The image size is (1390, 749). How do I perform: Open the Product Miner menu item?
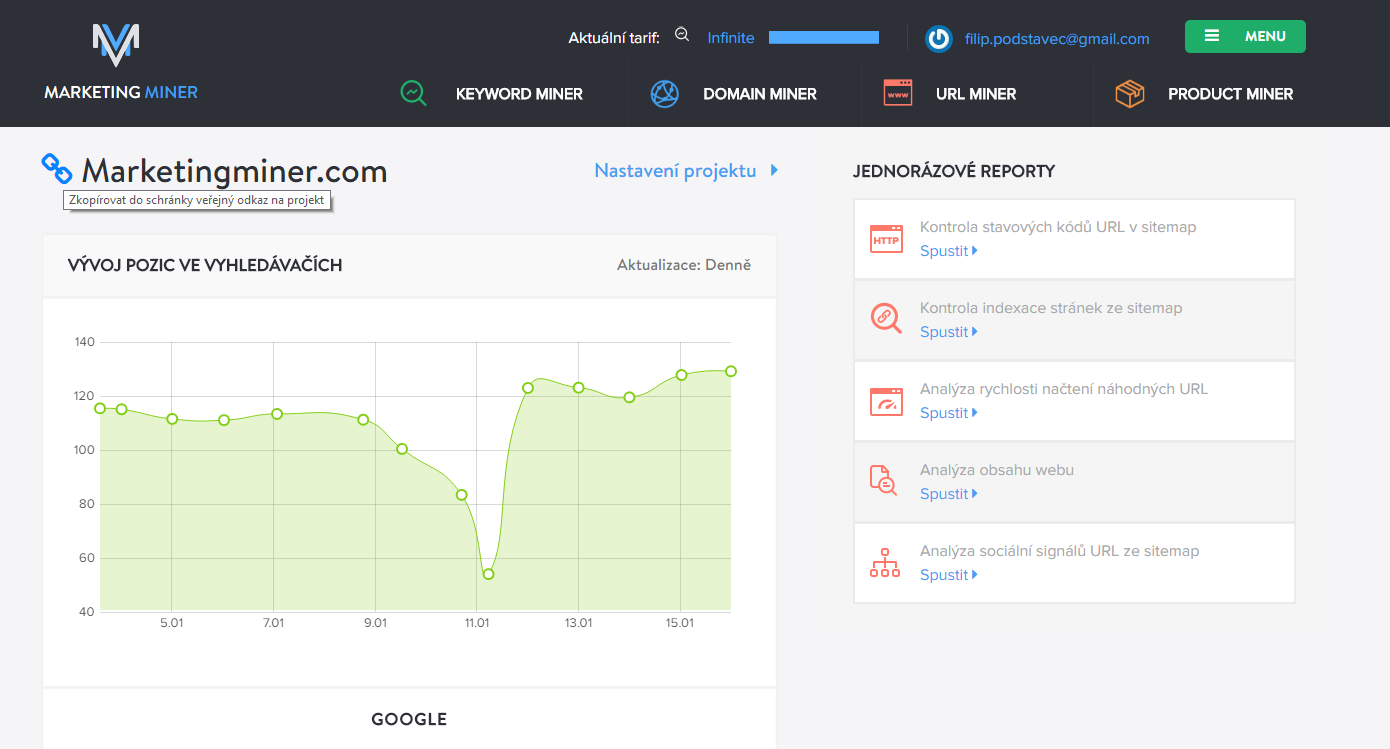click(1230, 94)
